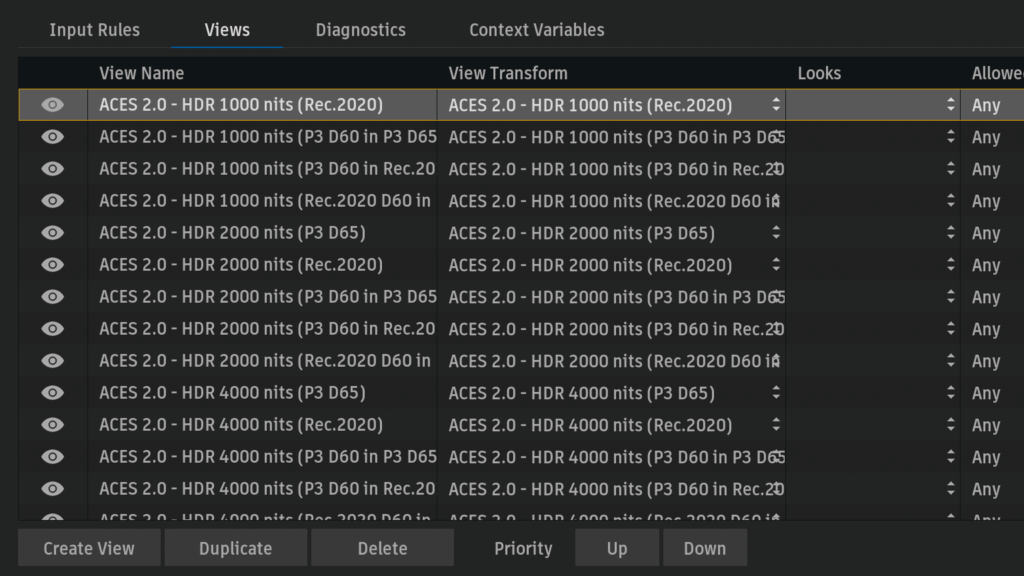1024x576 pixels.
Task: Go to the Context Variables tab
Action: [537, 30]
